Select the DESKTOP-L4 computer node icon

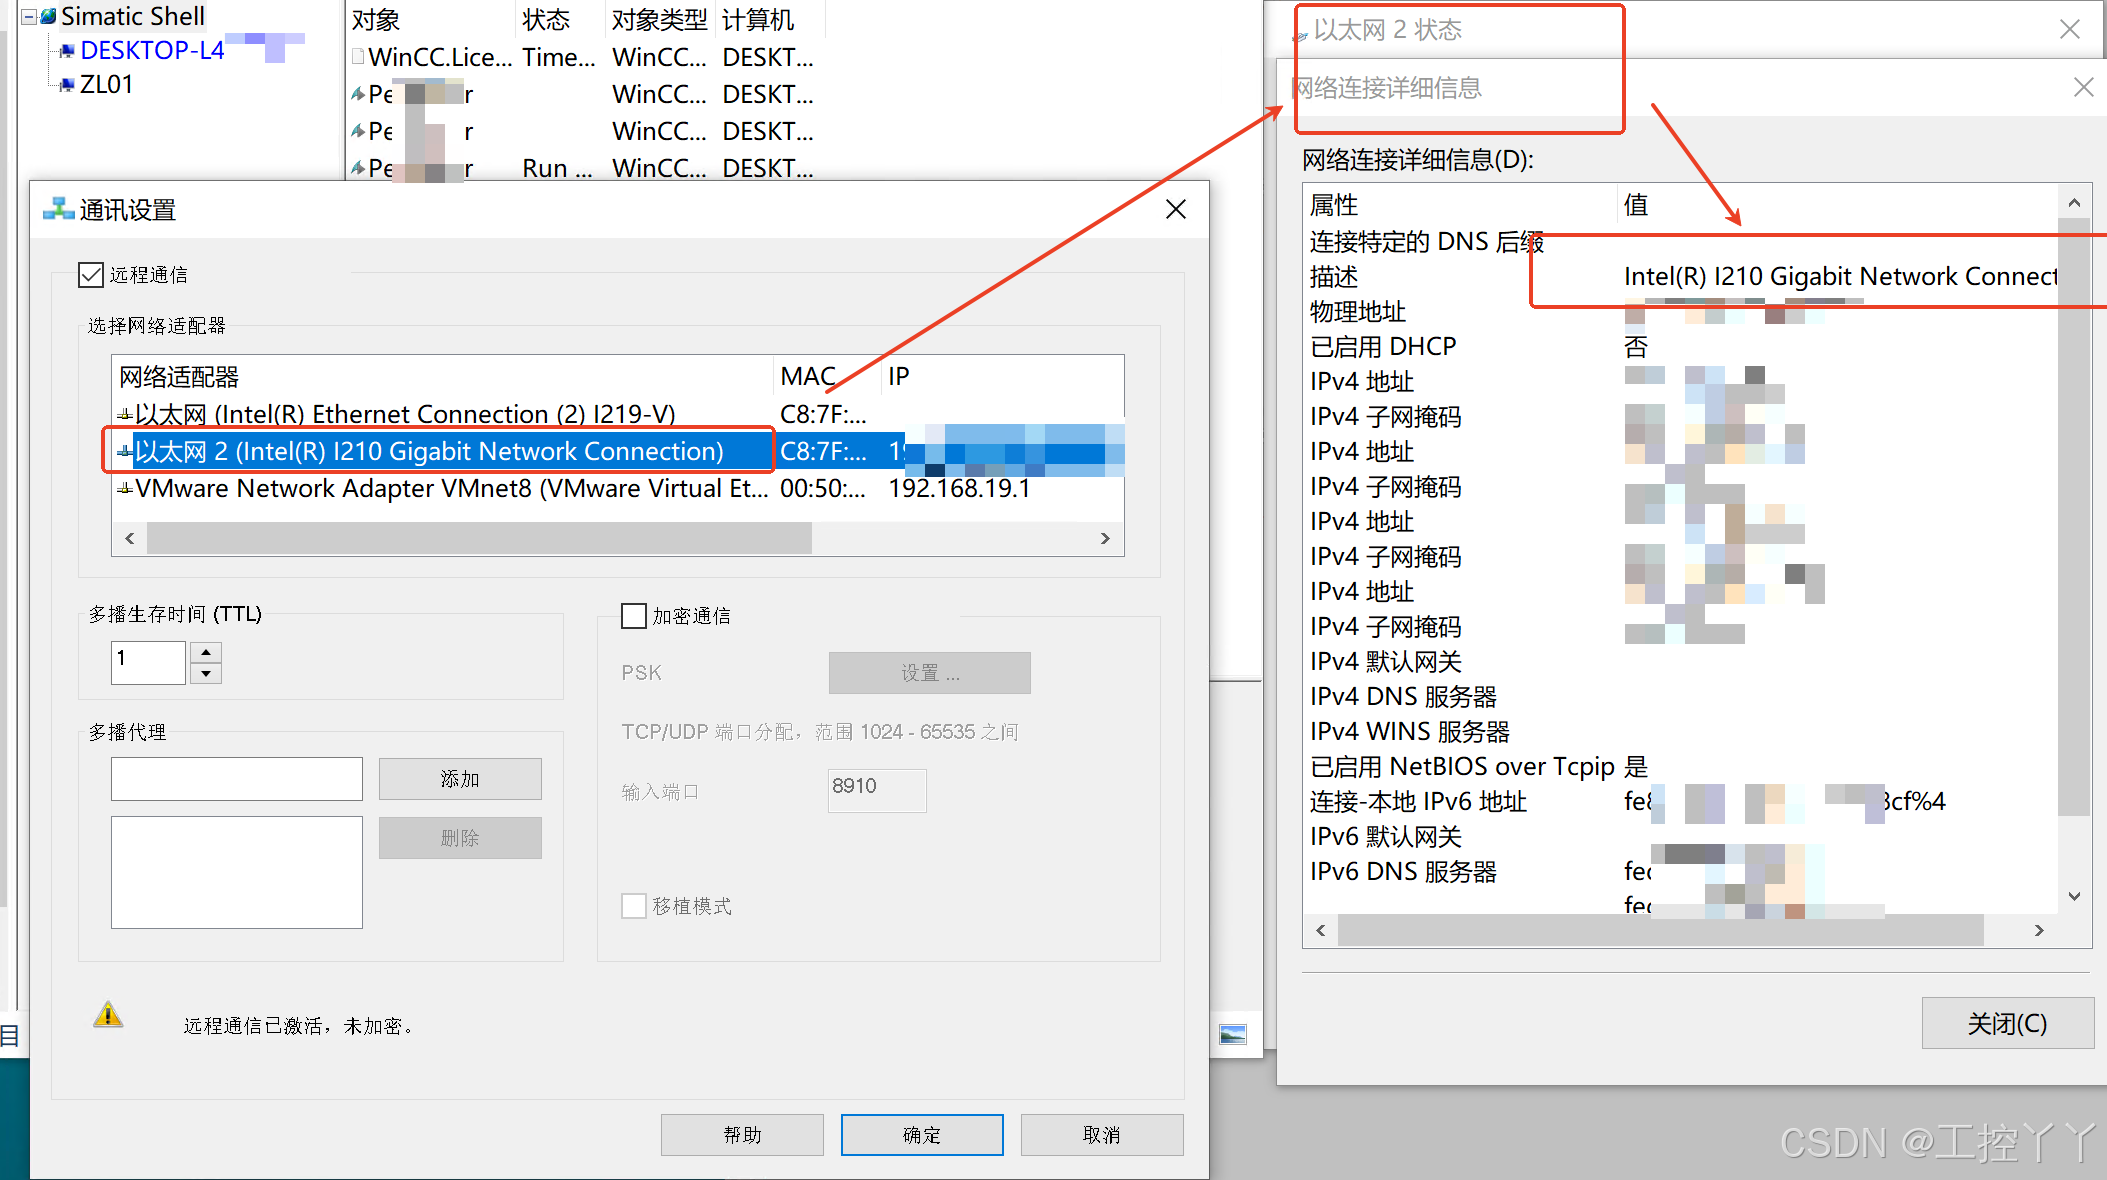pyautogui.click(x=67, y=50)
